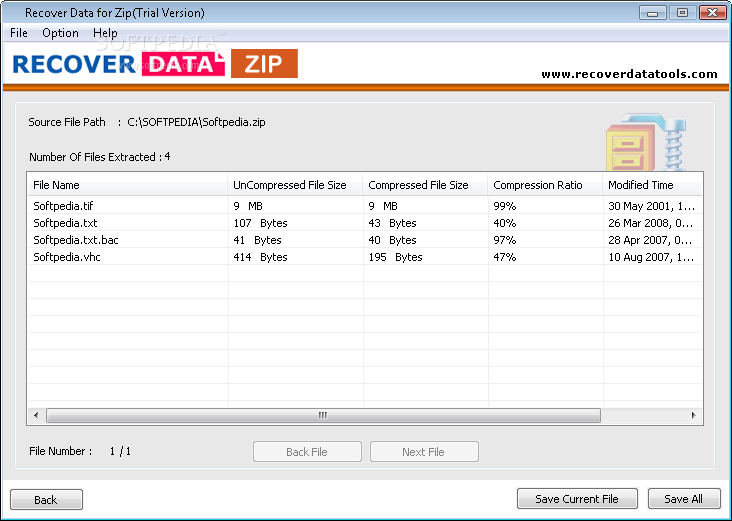Close the Recover Data for Zip window
The height and width of the screenshot is (521, 732).
(x=713, y=13)
